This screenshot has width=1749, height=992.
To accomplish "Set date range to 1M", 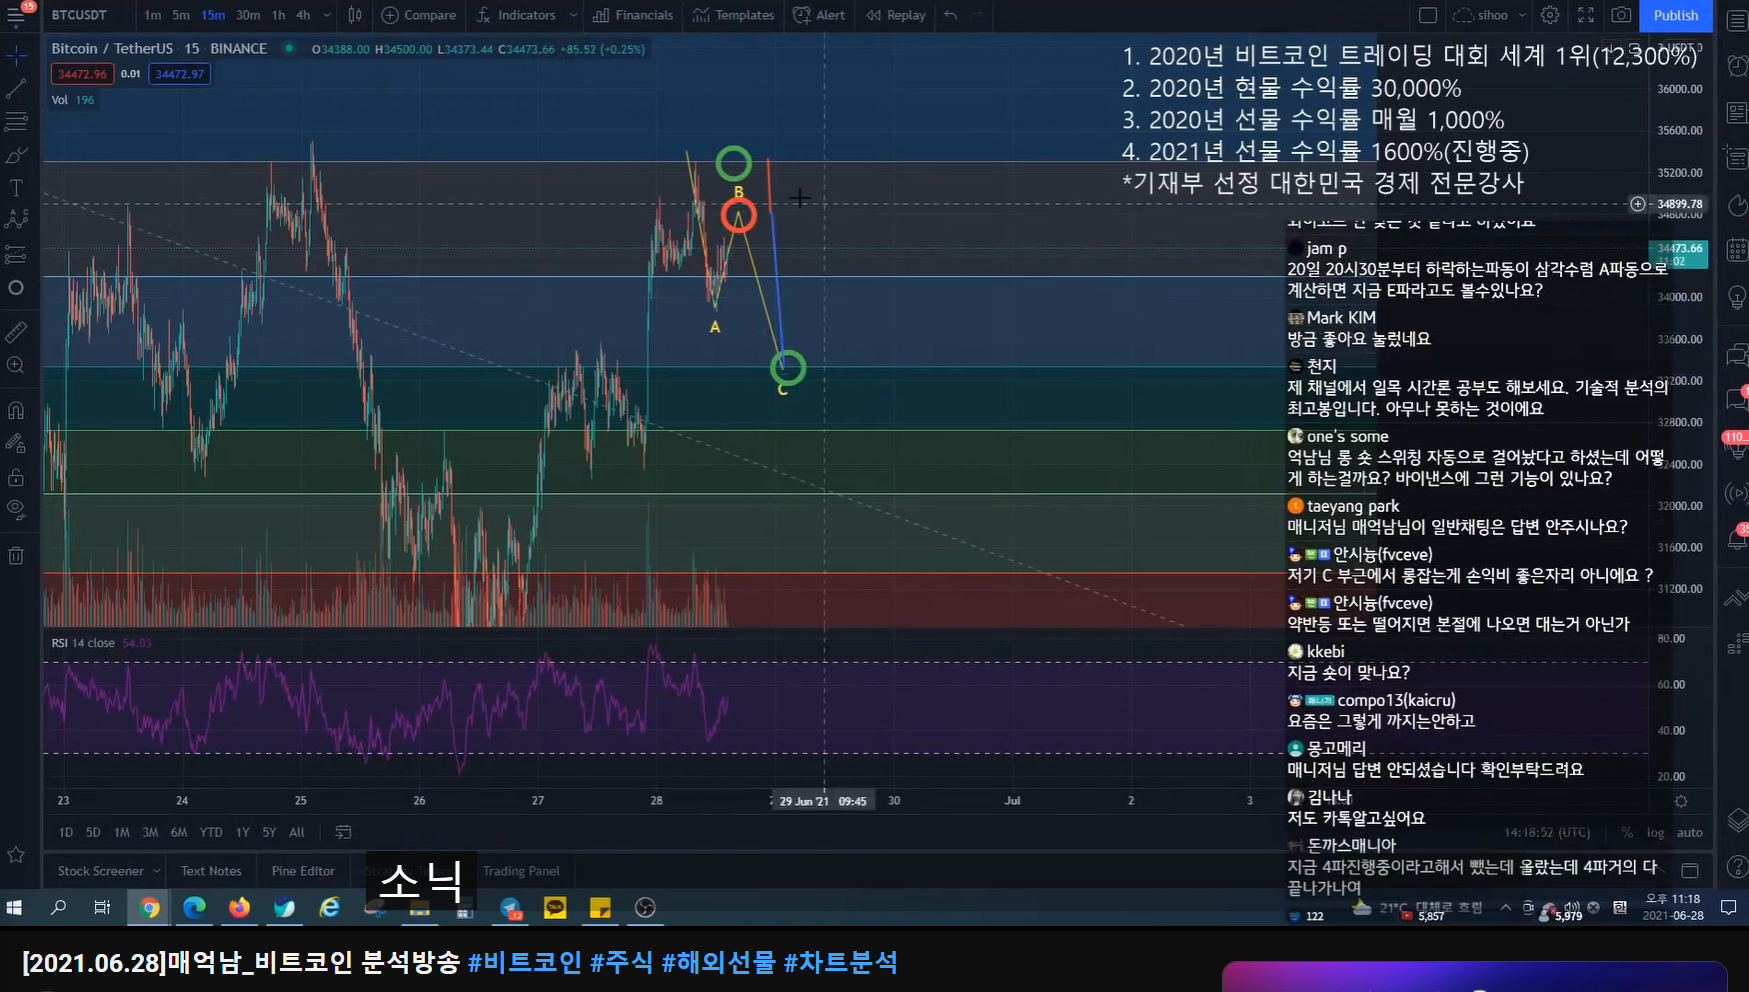I will tap(122, 832).
